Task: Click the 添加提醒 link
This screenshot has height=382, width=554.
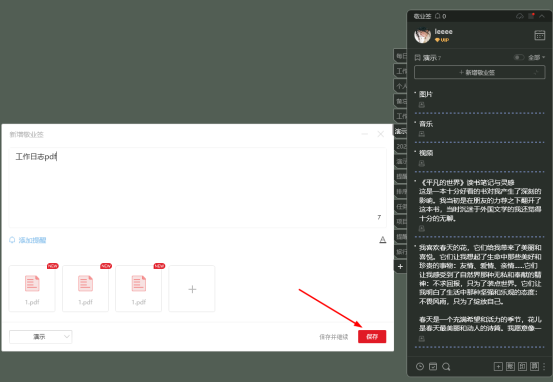Action: [x=33, y=240]
